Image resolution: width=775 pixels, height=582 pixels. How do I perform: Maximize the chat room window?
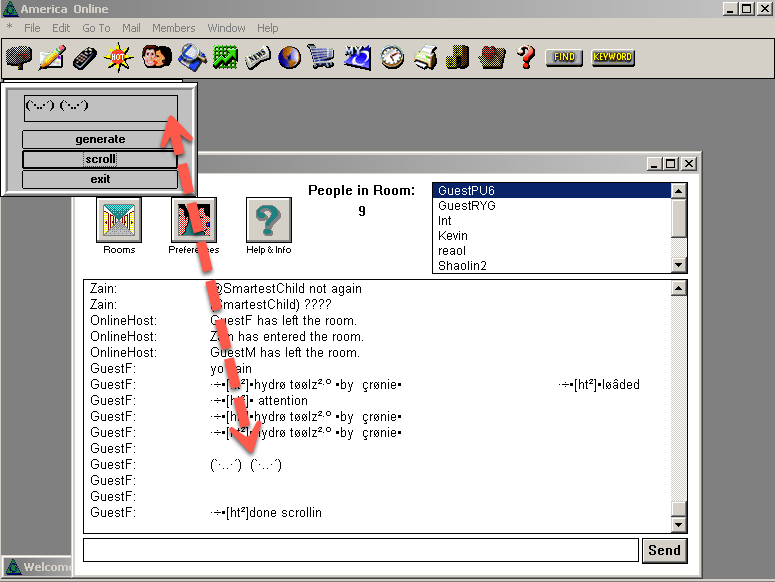click(671, 164)
